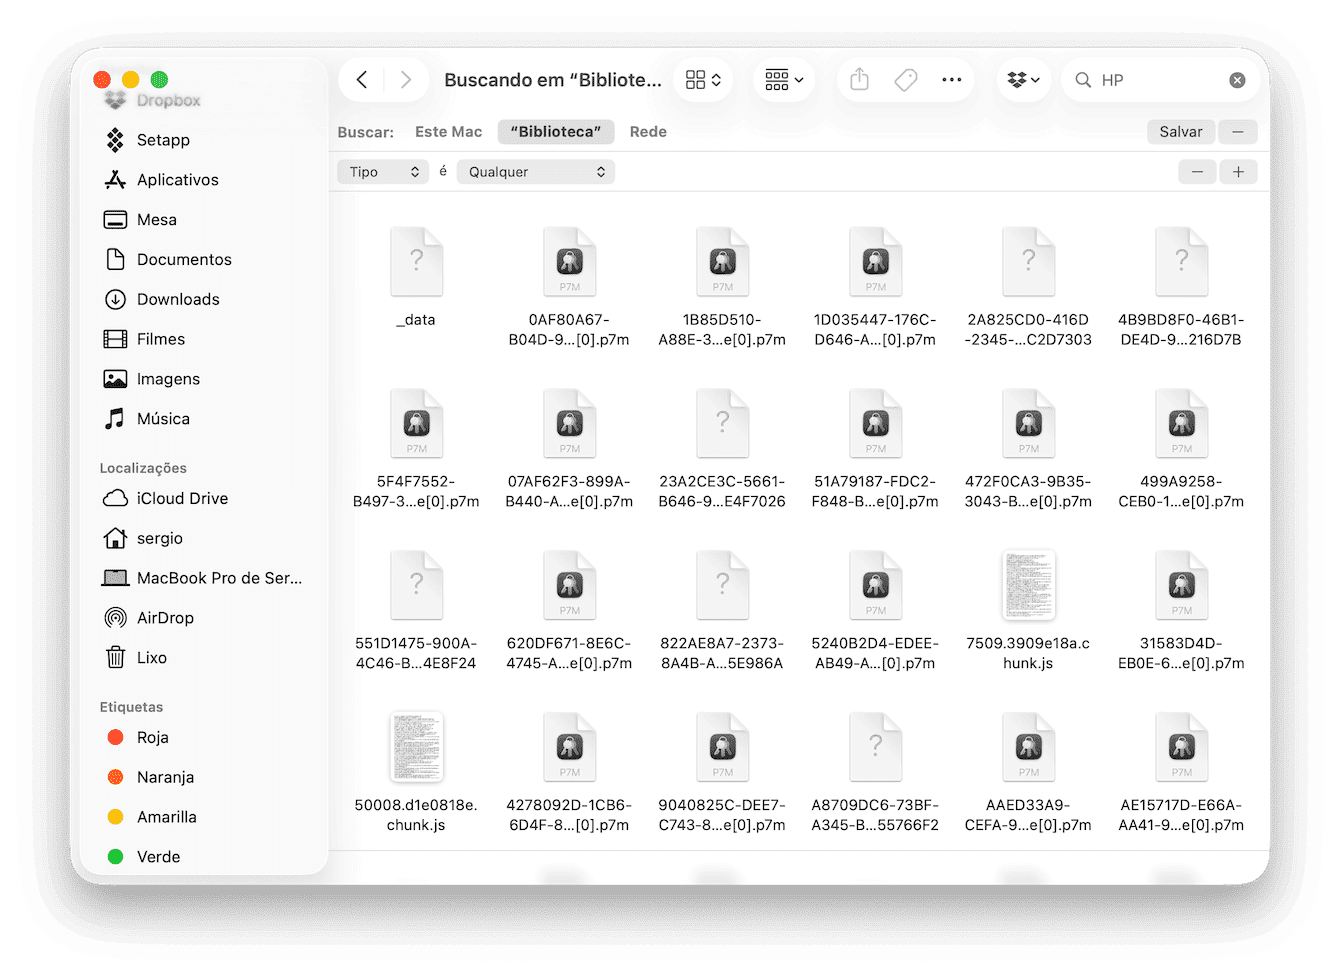Select file 499A9258-CEB0-1...e[0].p7m

[1181, 425]
